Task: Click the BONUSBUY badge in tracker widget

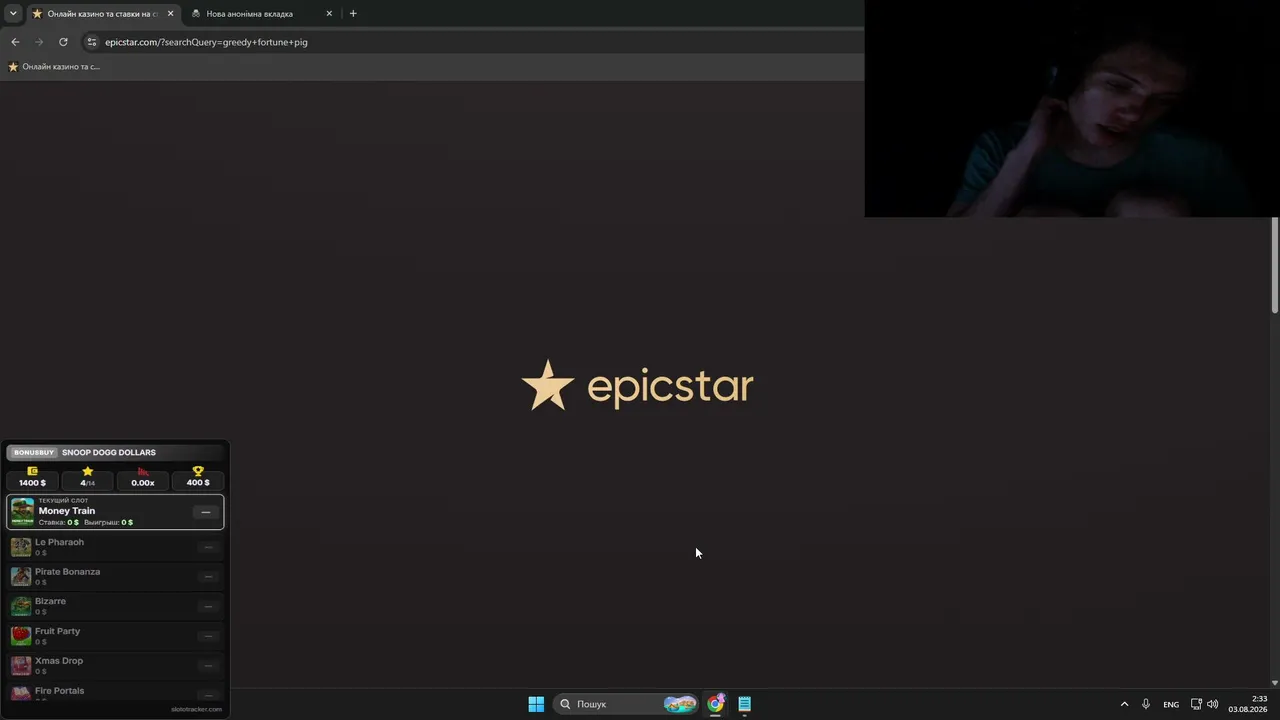Action: pyautogui.click(x=34, y=453)
